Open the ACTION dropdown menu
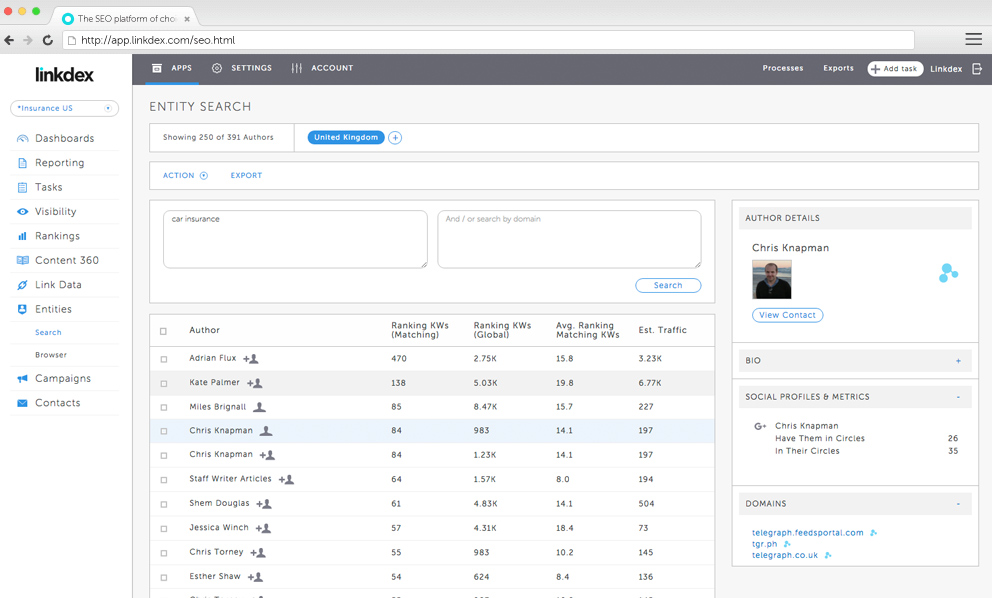The image size is (992, 598). tap(185, 176)
